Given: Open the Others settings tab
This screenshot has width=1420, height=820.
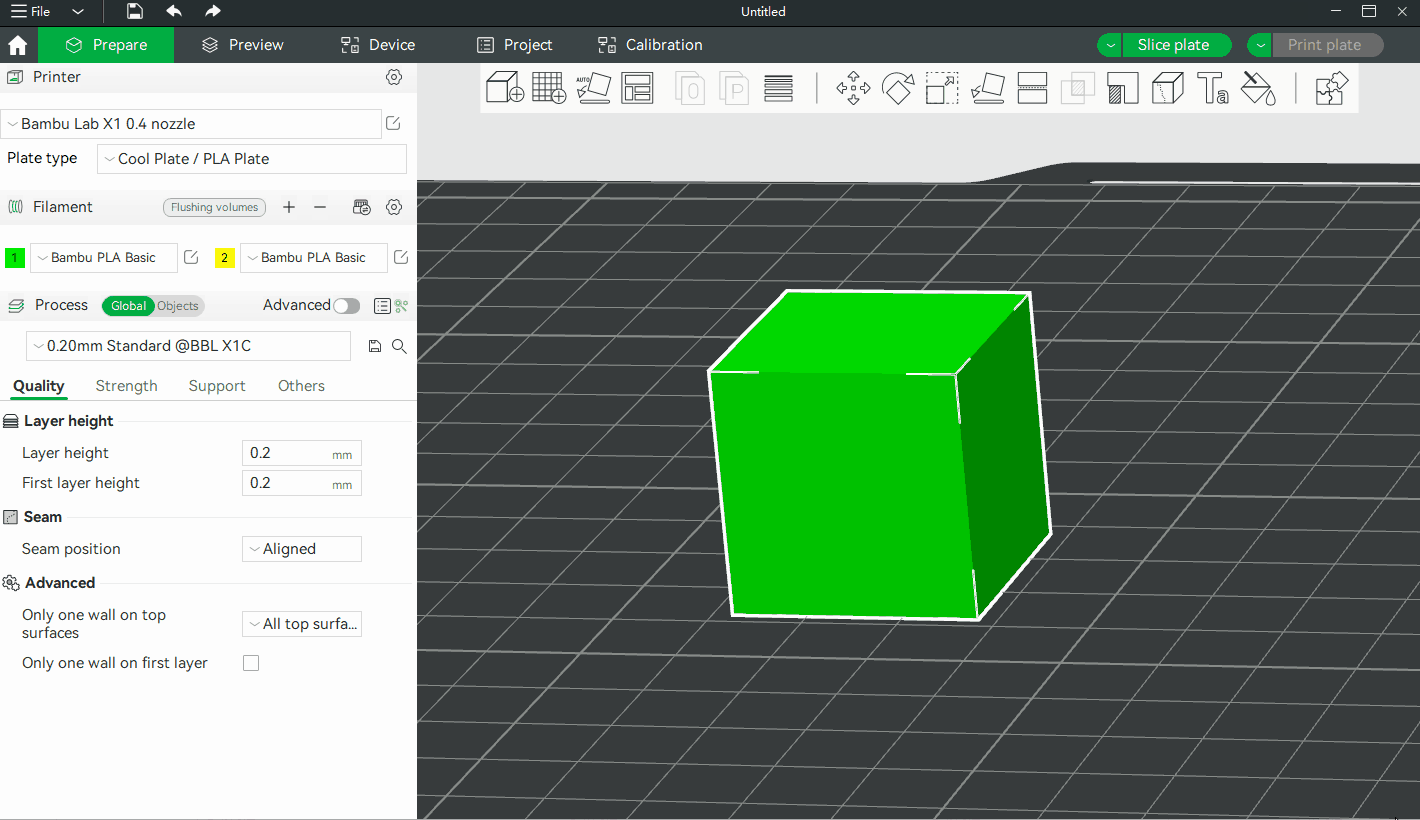Looking at the screenshot, I should tap(301, 386).
